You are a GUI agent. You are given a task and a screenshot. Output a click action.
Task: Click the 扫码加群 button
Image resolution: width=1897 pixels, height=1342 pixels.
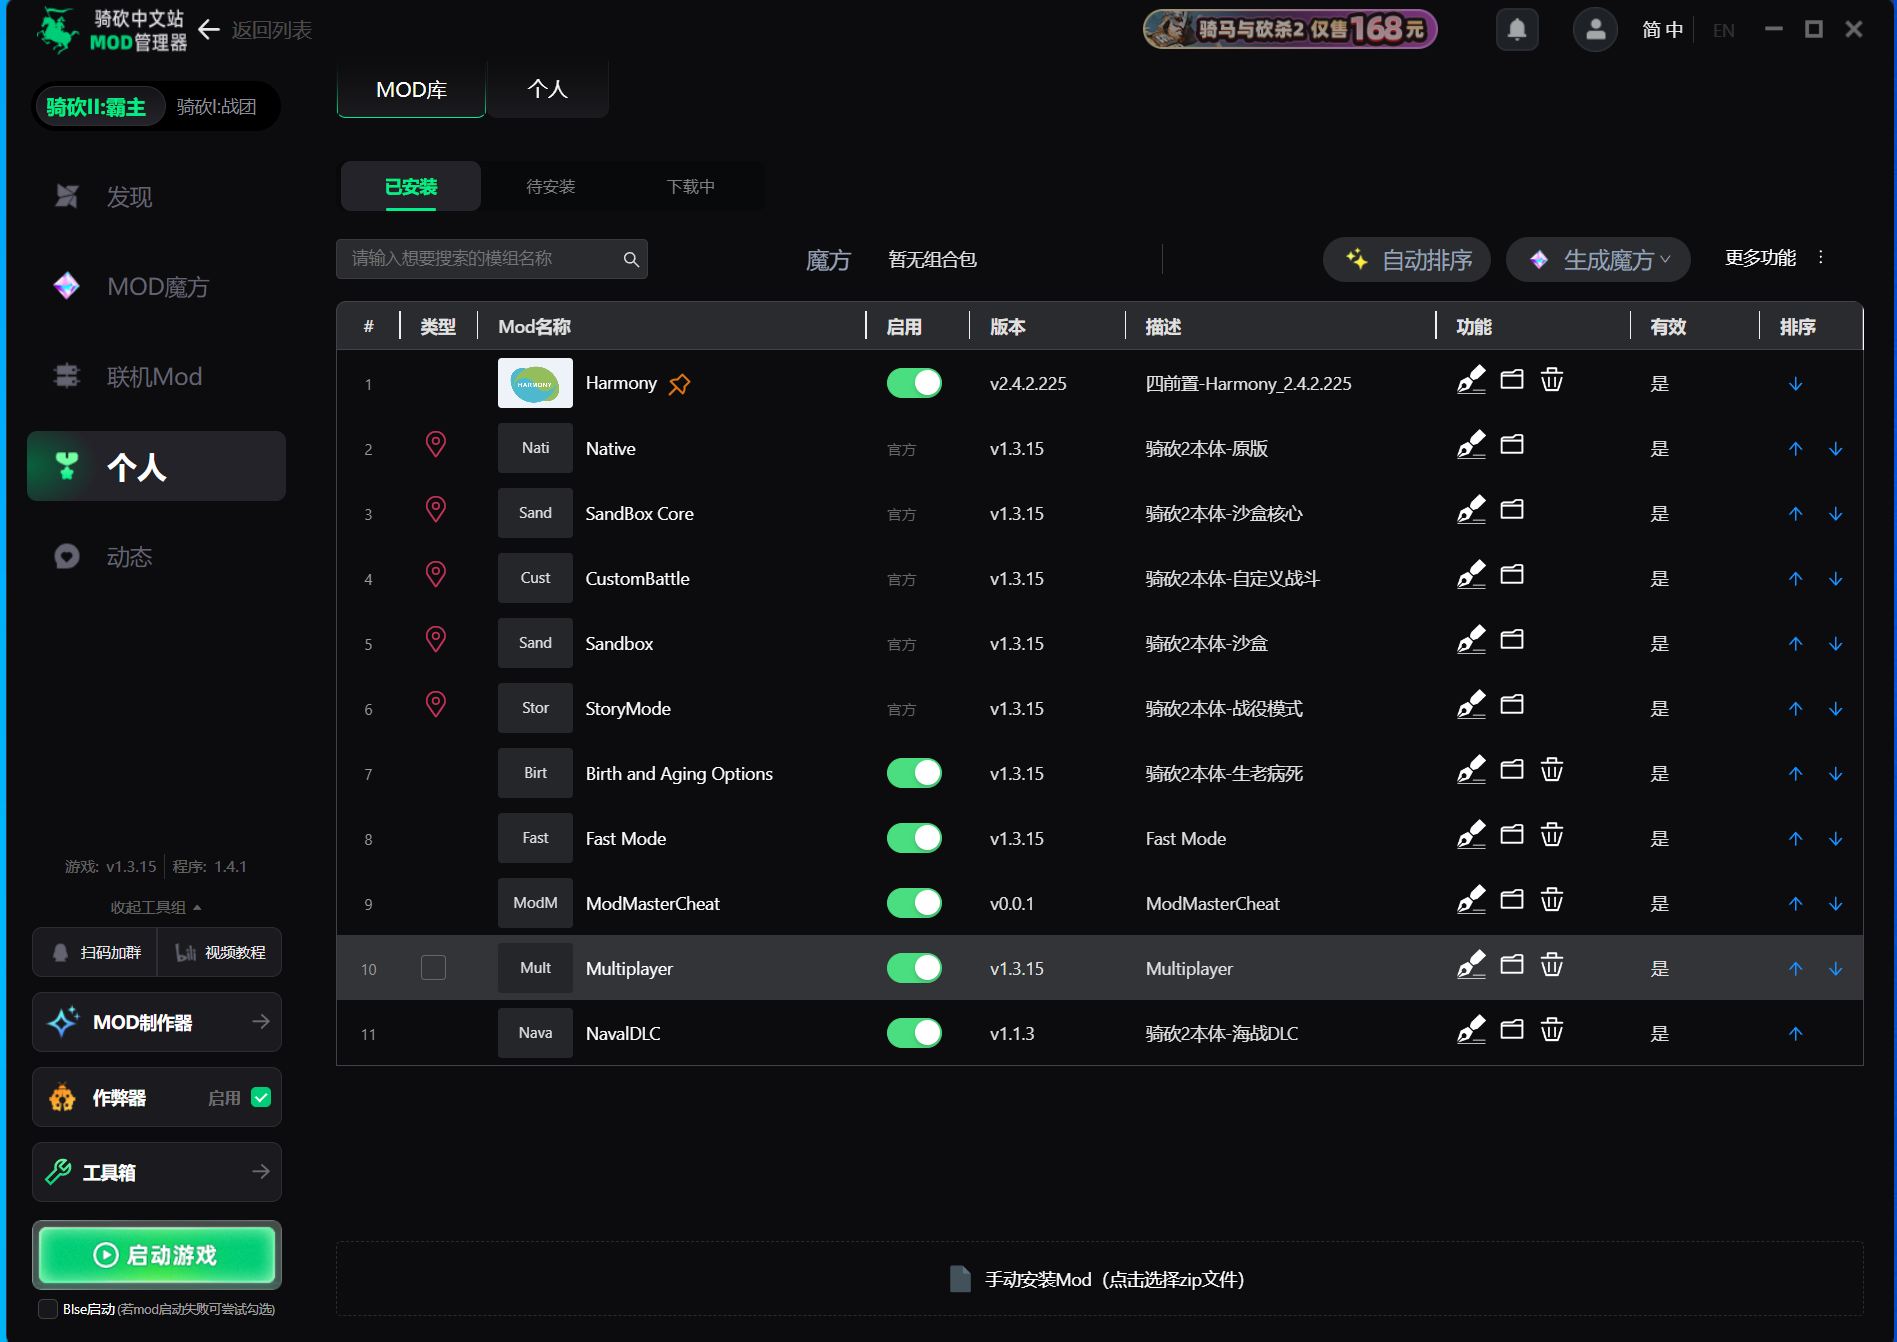coord(96,952)
